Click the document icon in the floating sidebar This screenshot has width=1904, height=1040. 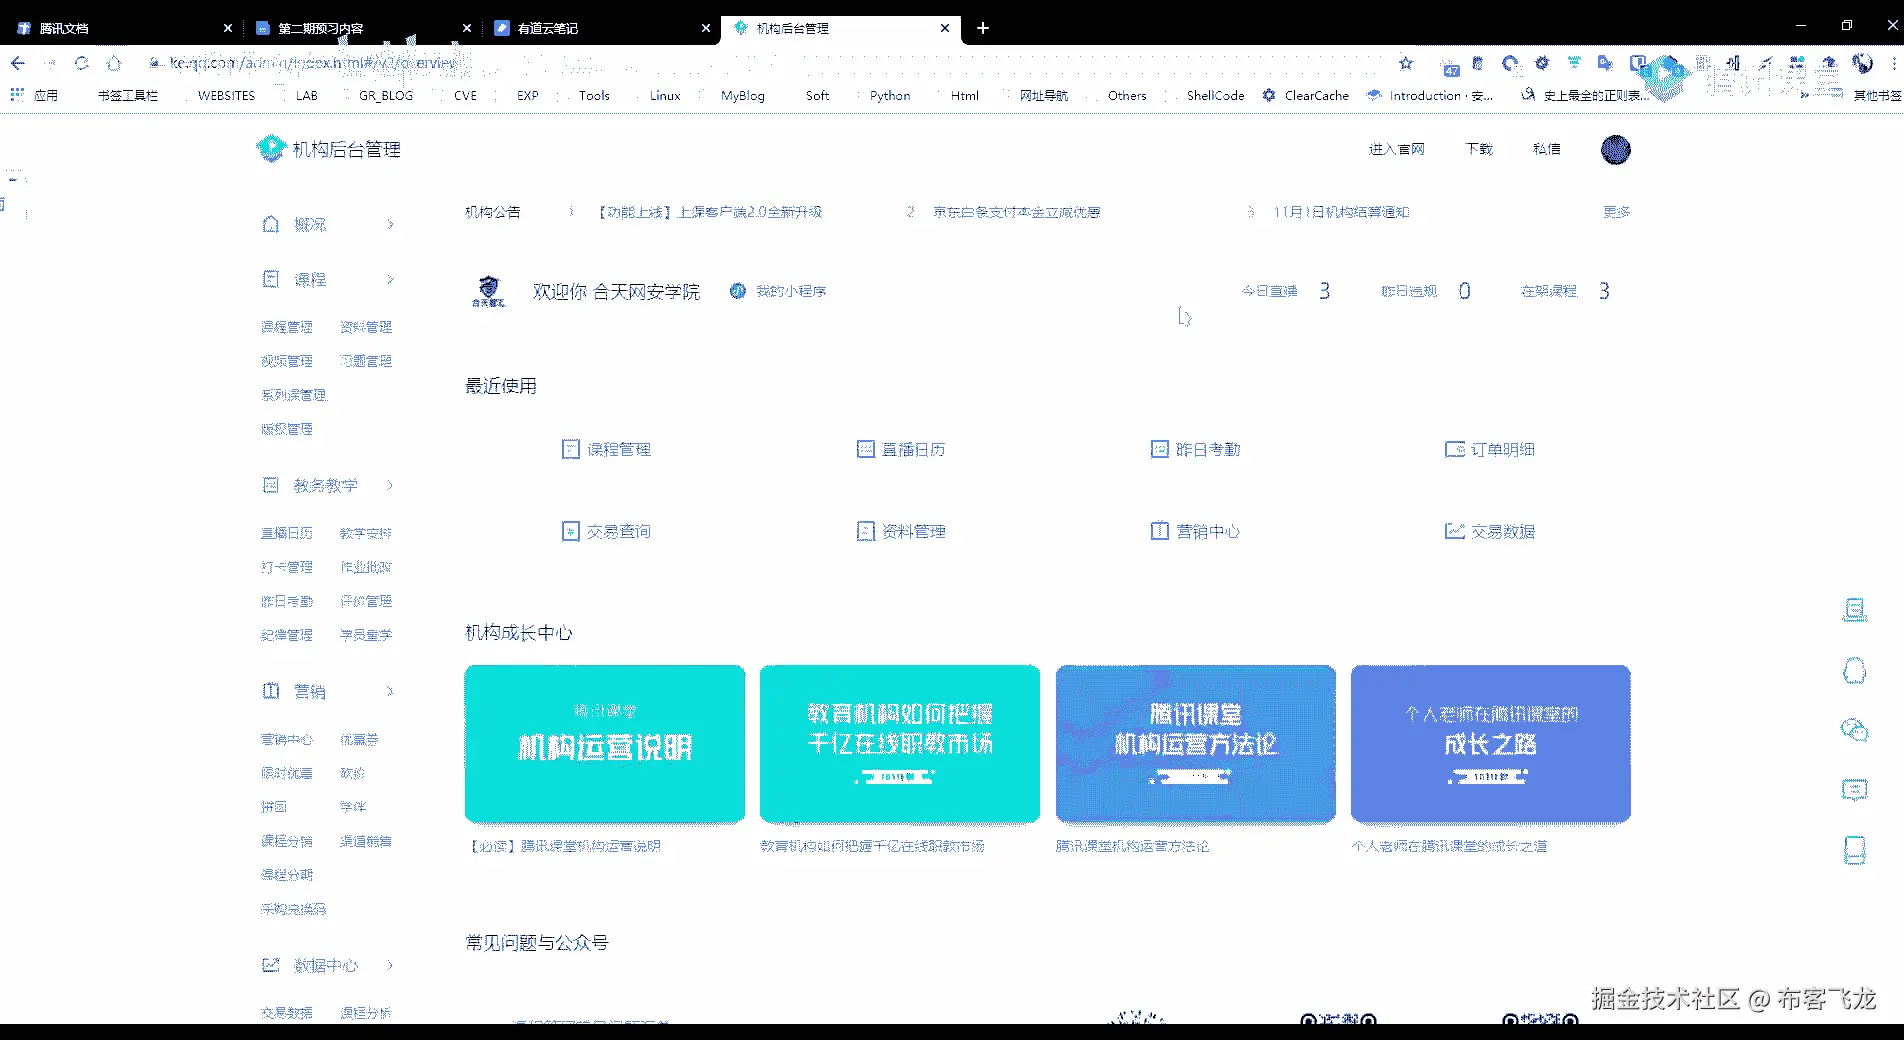pos(1855,610)
